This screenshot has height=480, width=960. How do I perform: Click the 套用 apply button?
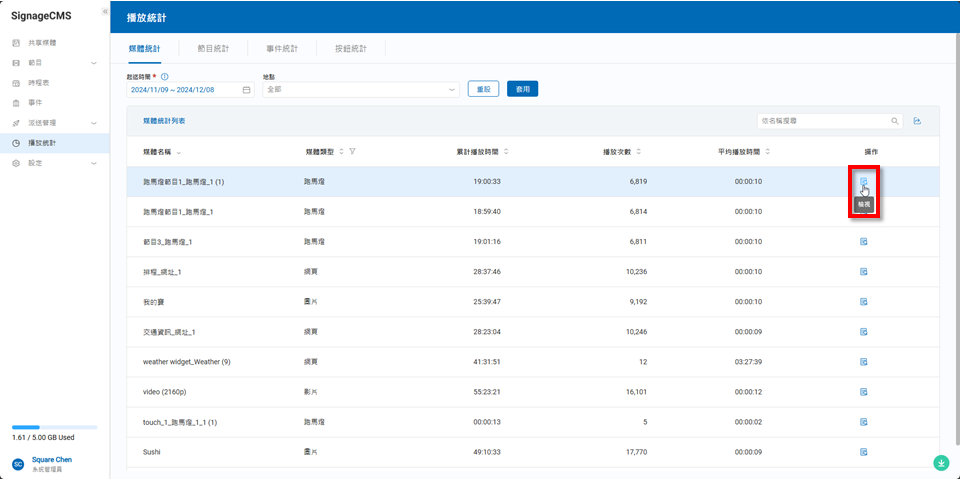[x=522, y=89]
